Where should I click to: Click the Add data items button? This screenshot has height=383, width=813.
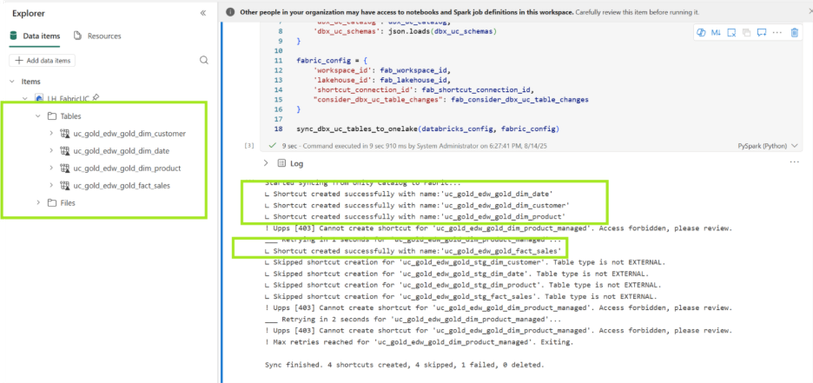(42, 61)
